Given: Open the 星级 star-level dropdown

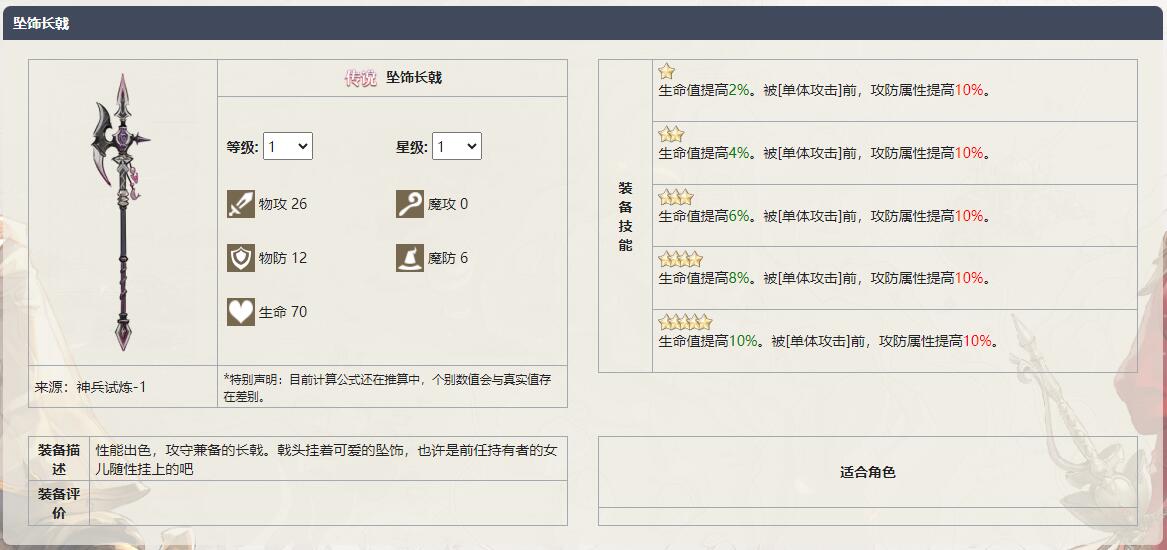Looking at the screenshot, I should (x=457, y=147).
